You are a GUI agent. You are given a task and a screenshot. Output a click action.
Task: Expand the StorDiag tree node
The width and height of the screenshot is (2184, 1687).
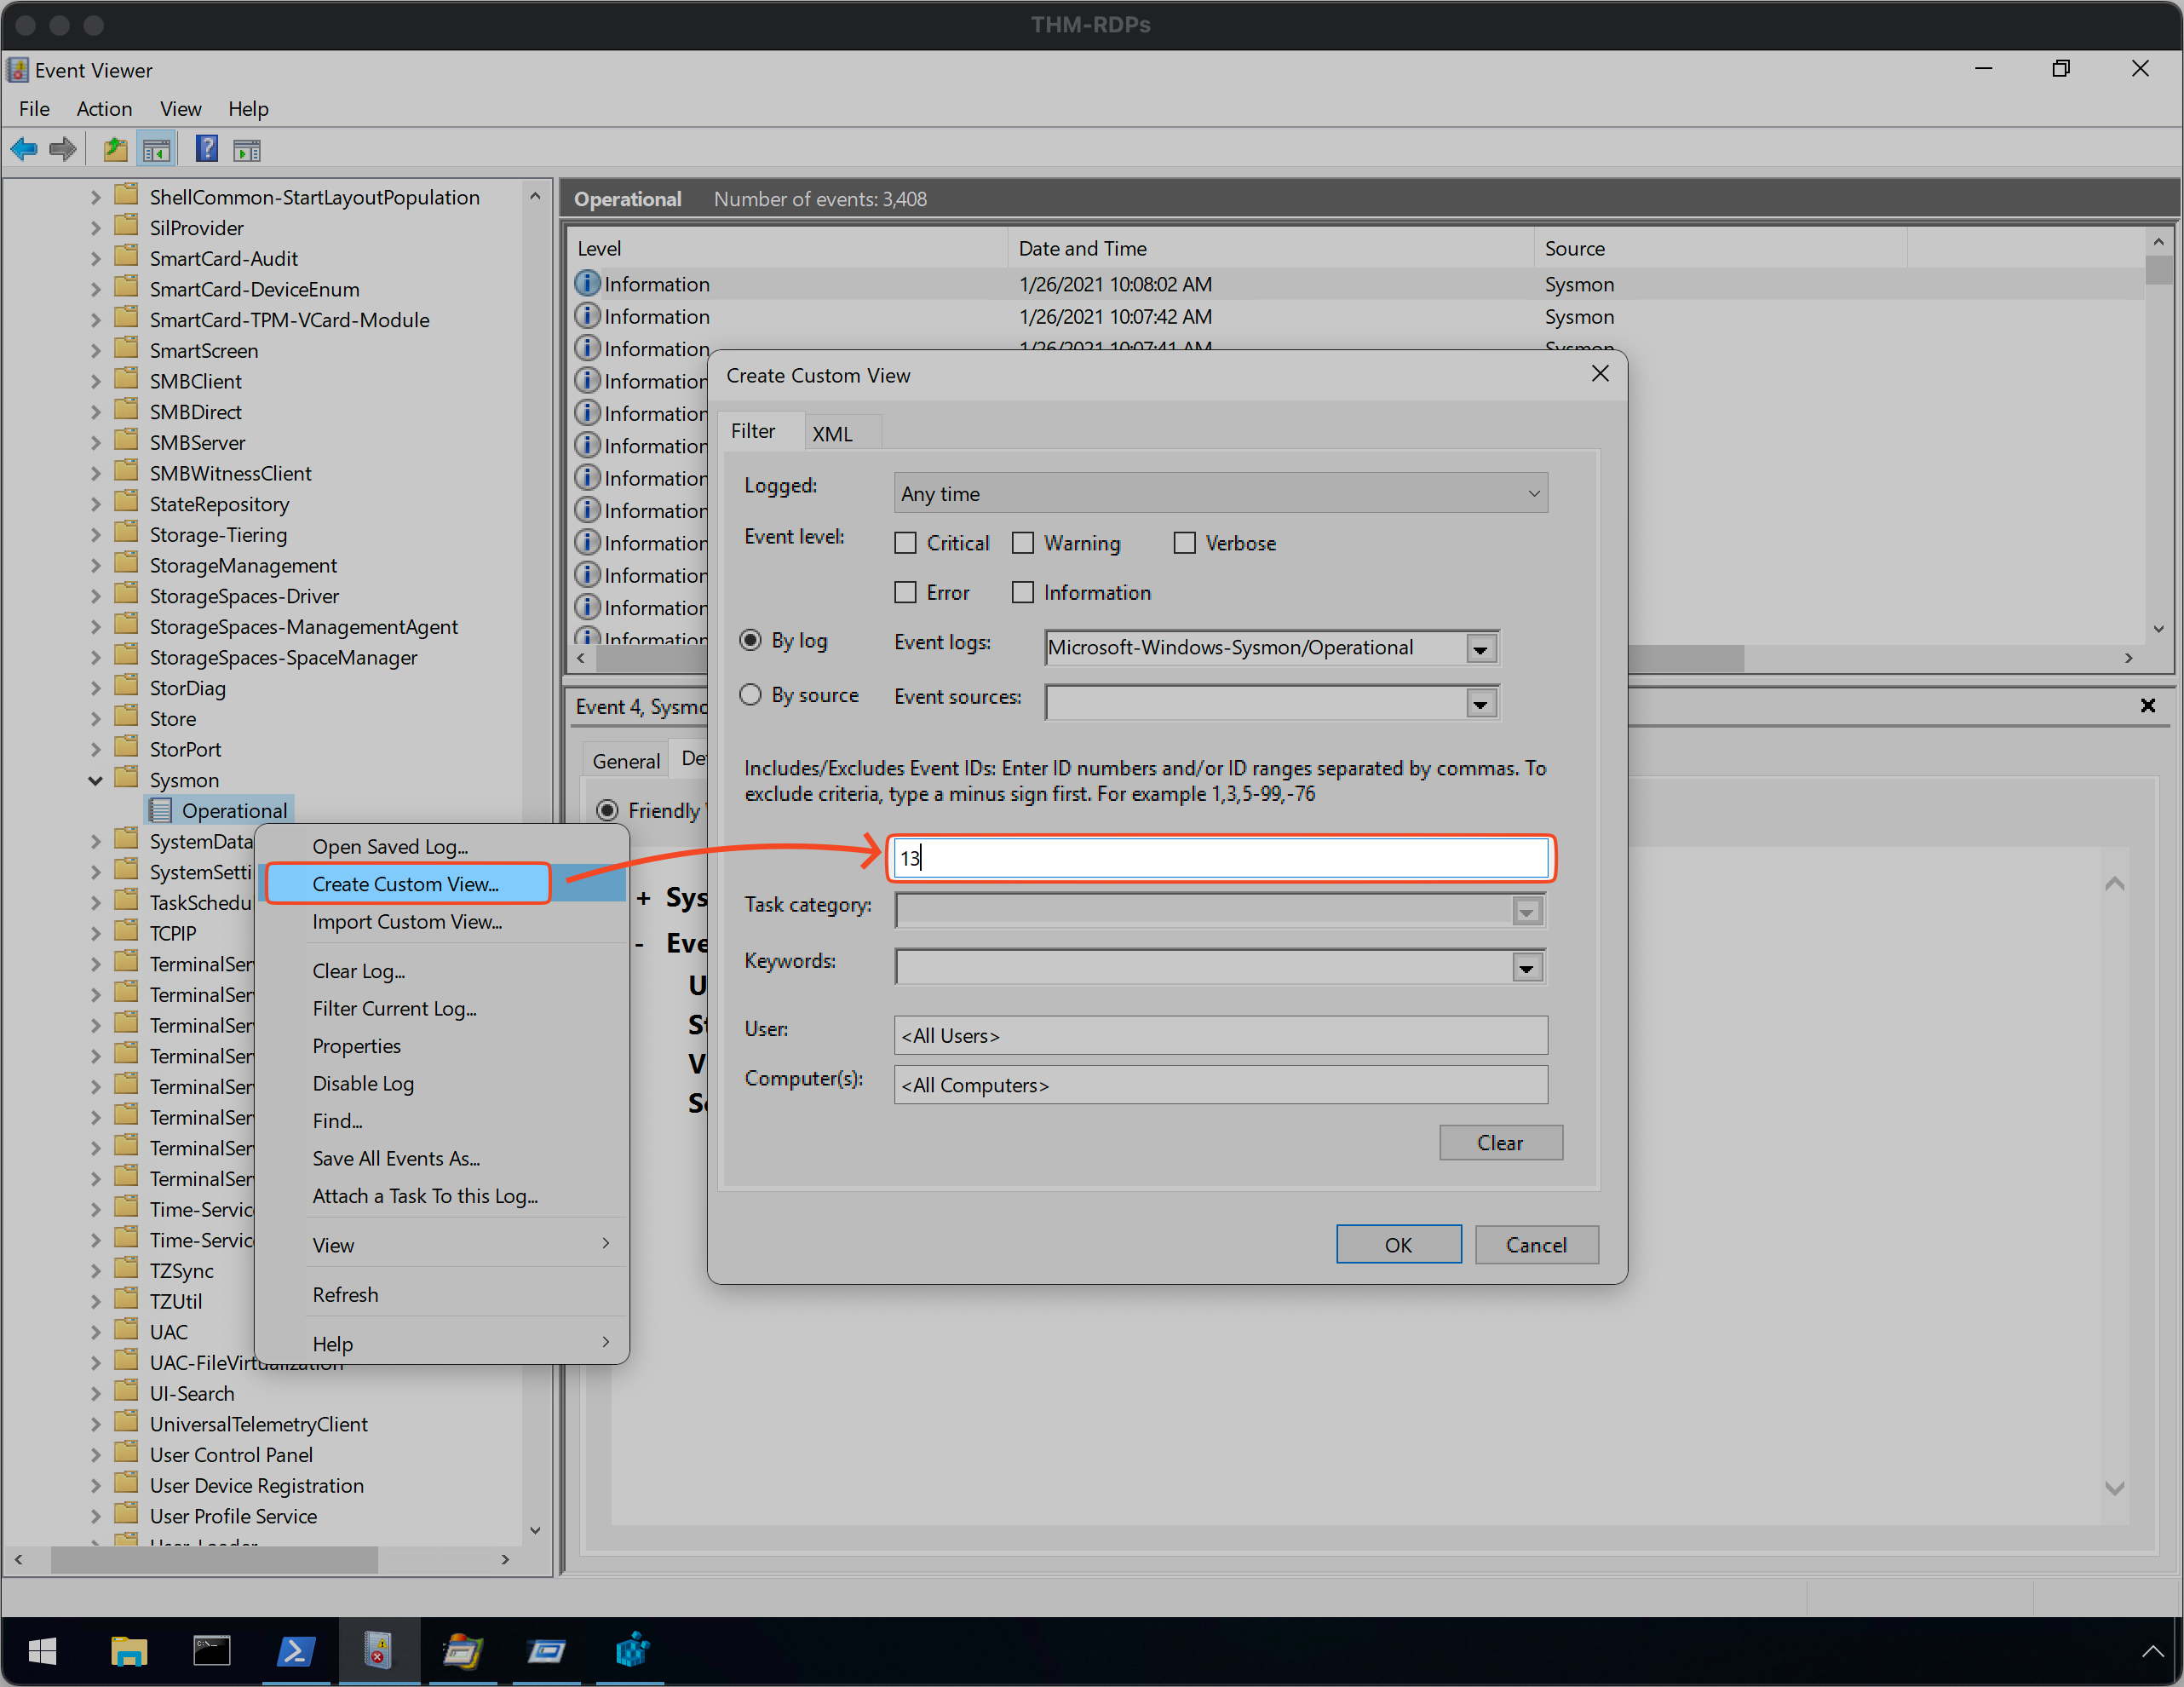click(95, 688)
